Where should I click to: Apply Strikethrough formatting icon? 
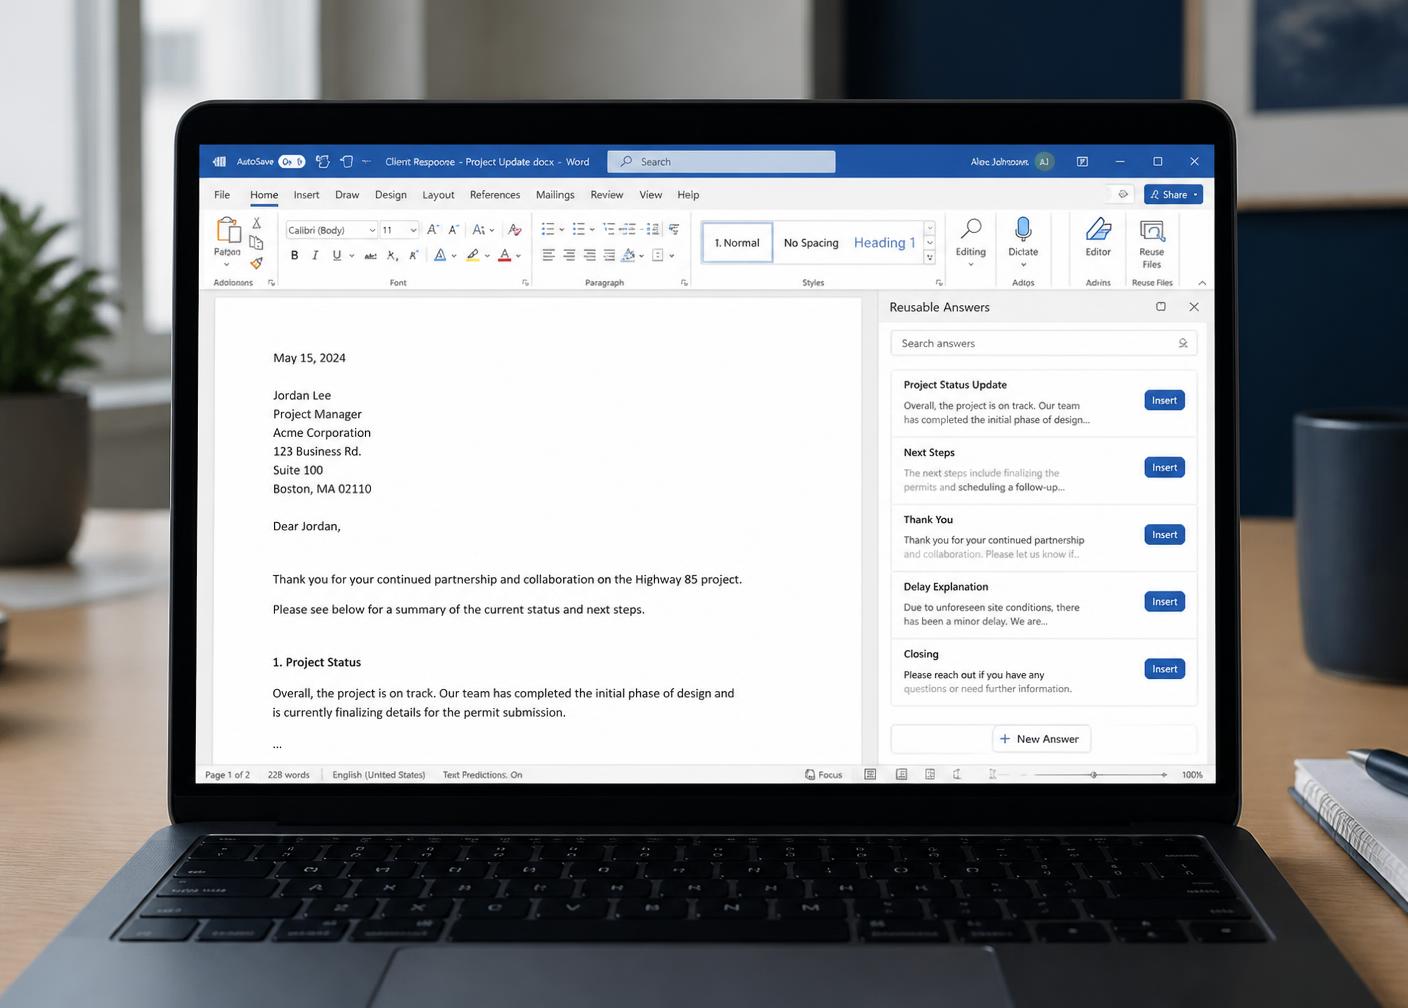370,256
